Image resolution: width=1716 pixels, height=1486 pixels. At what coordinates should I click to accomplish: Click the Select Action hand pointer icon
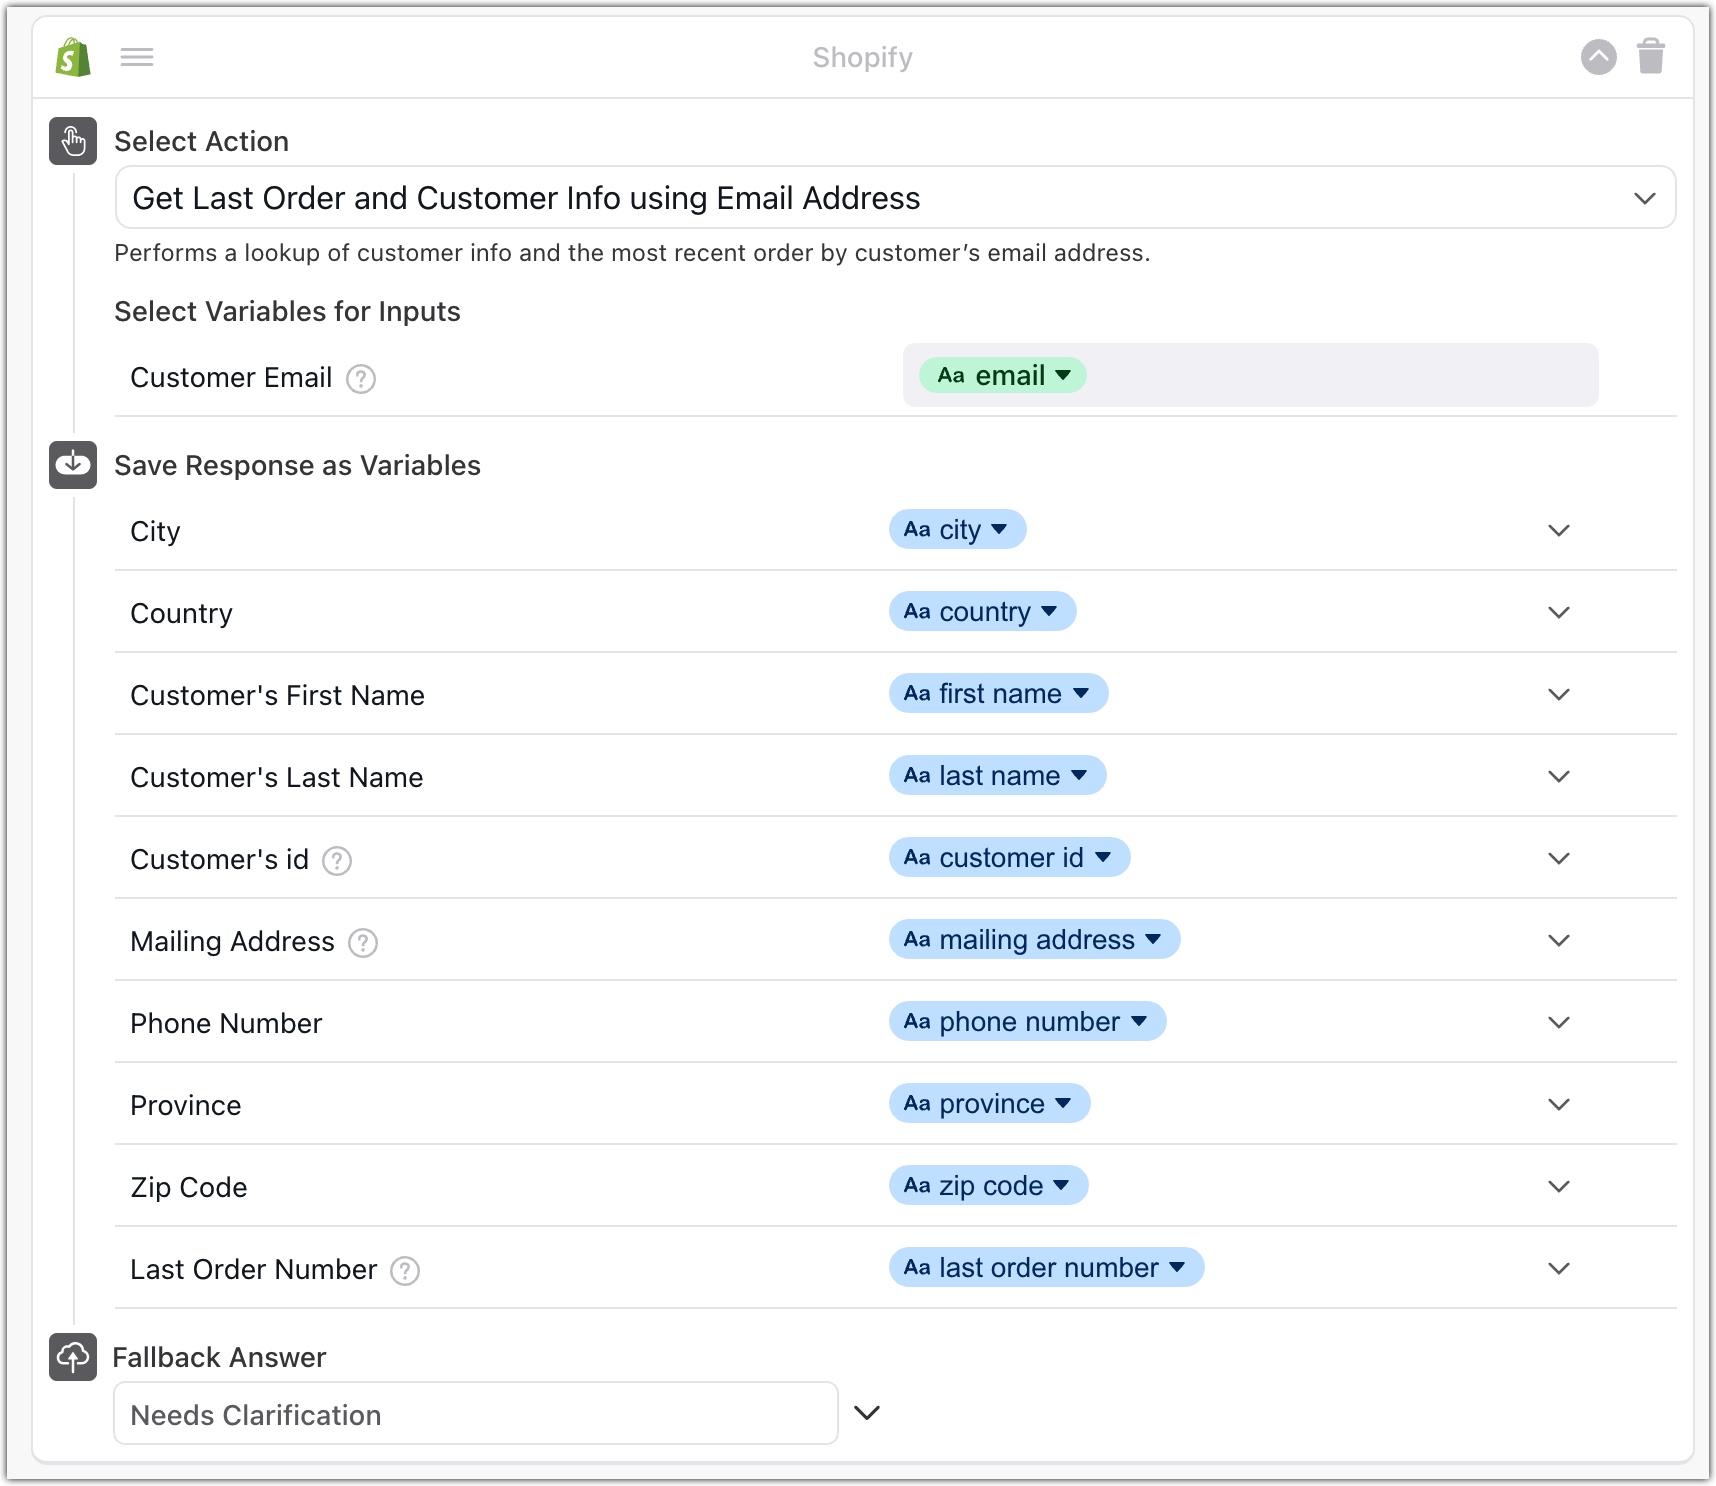click(x=73, y=141)
